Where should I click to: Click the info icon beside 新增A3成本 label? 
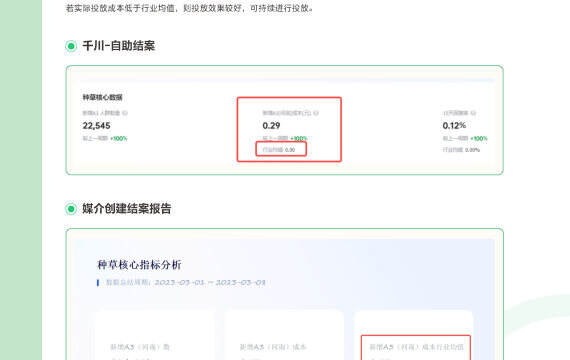(316, 113)
